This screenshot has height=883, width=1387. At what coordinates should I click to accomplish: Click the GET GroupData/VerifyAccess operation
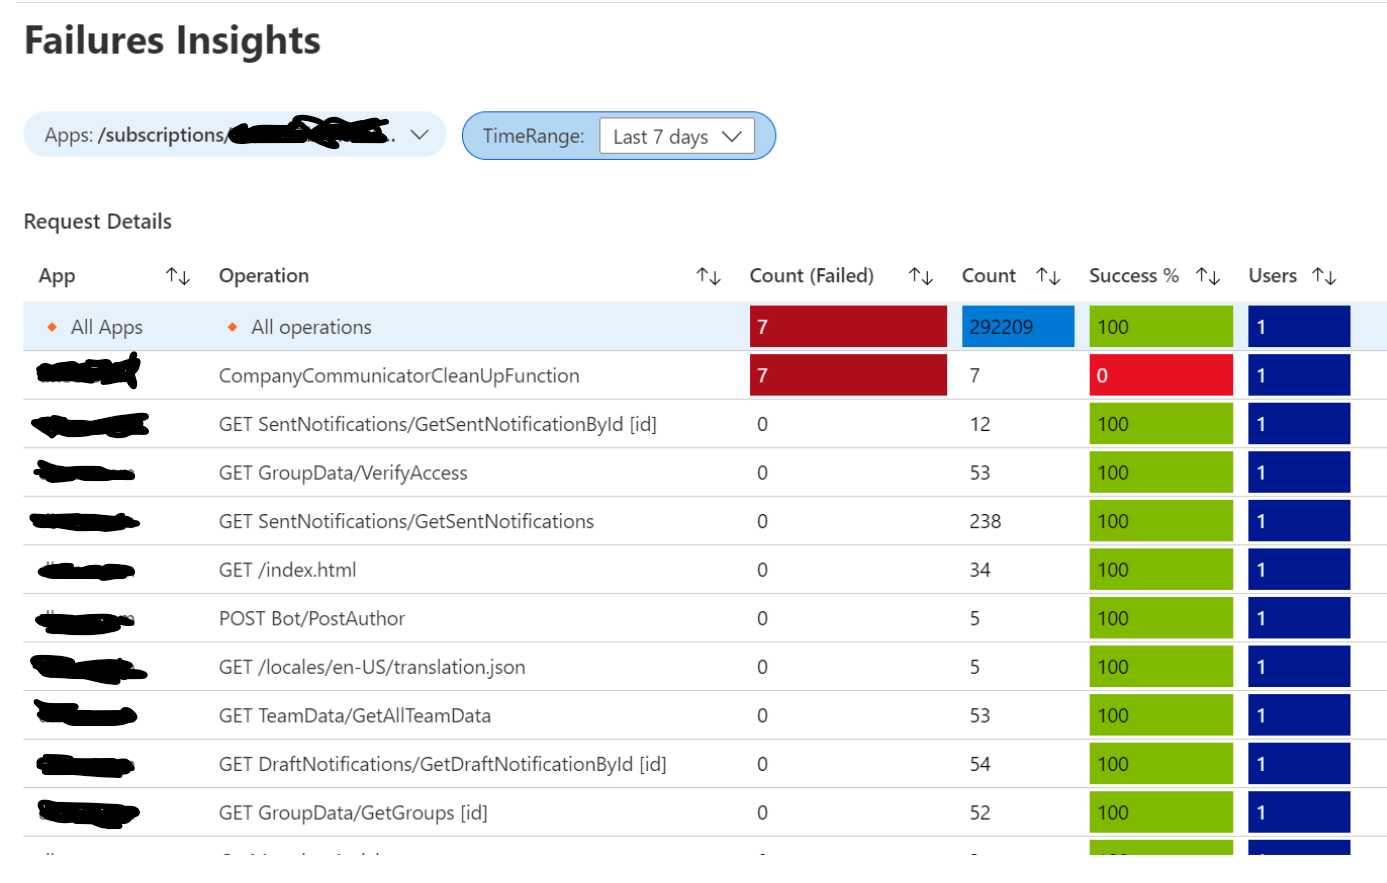pos(343,472)
